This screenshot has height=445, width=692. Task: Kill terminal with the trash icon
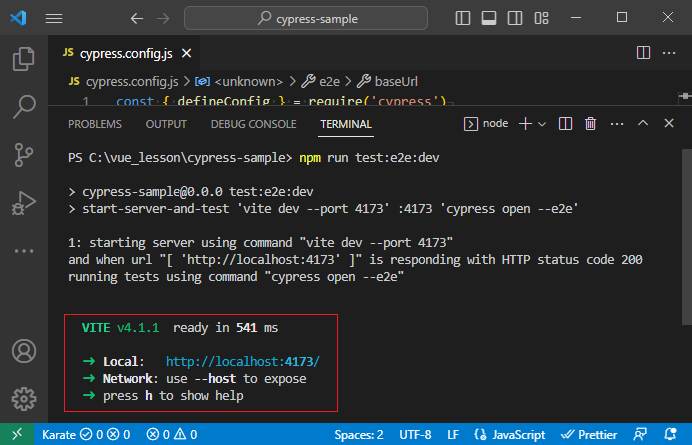(x=590, y=124)
